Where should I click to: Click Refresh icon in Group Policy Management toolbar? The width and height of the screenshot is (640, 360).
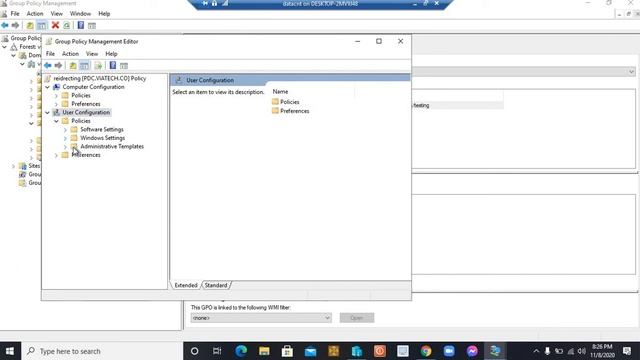(x=67, y=25)
